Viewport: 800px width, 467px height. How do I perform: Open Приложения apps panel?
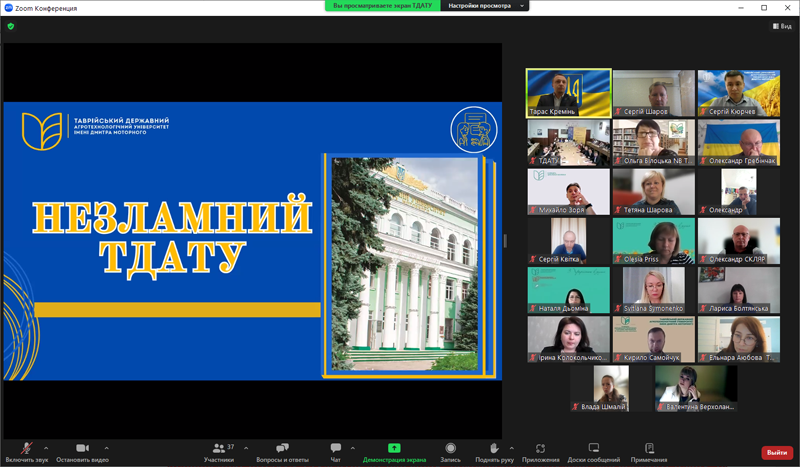coord(540,452)
